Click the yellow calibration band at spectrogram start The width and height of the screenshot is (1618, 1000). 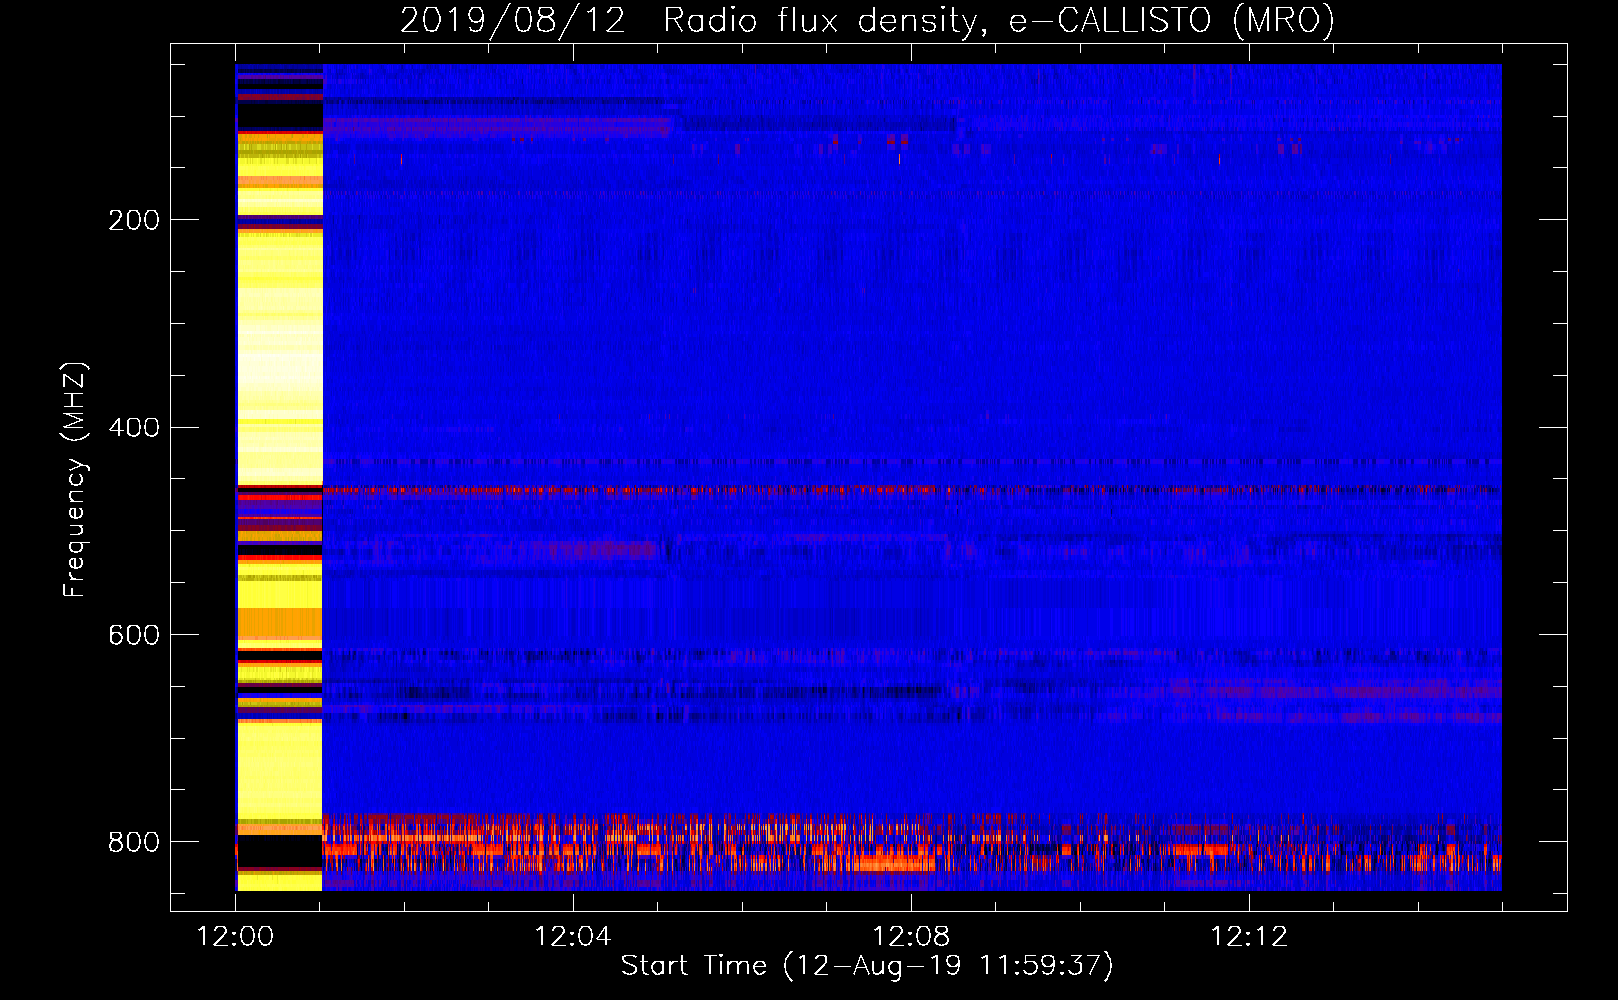tap(279, 477)
